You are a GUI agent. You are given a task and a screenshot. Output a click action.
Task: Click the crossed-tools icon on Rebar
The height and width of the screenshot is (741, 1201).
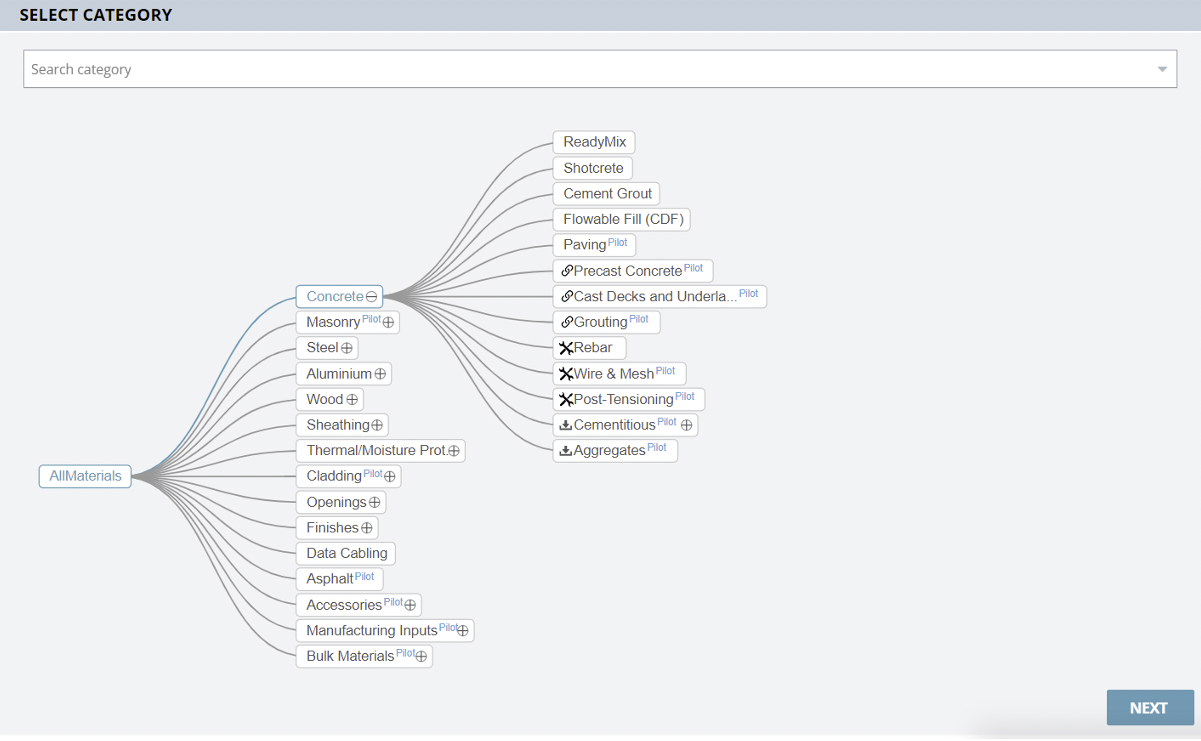click(x=566, y=348)
